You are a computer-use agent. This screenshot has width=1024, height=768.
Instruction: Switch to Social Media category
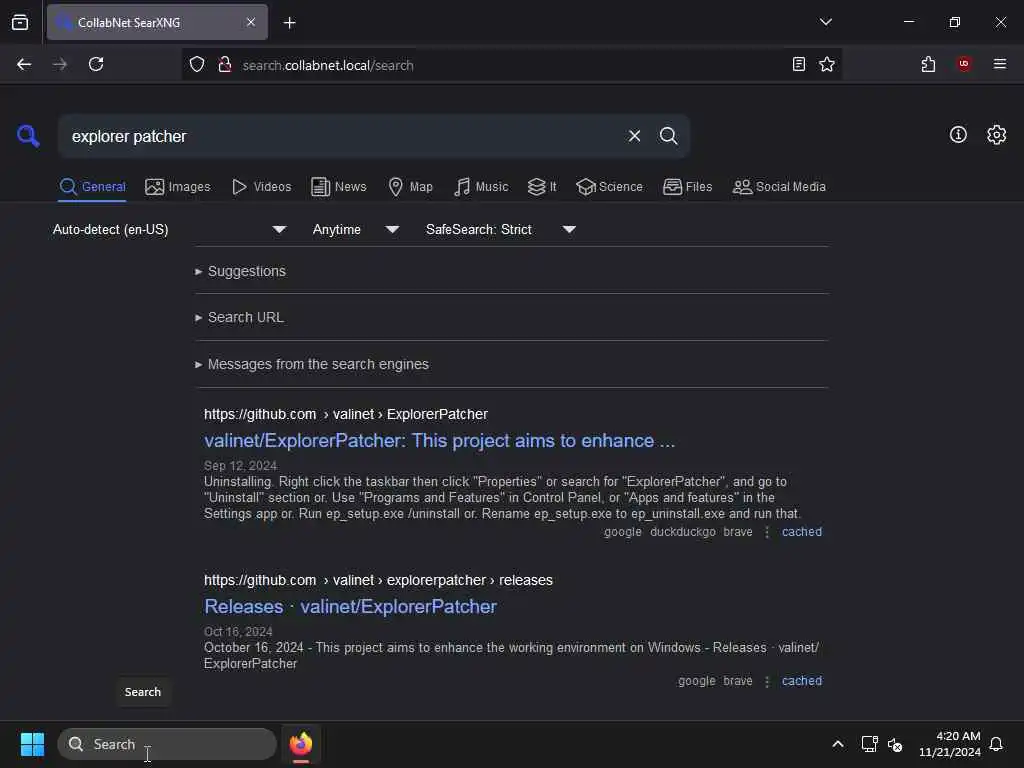coord(779,187)
